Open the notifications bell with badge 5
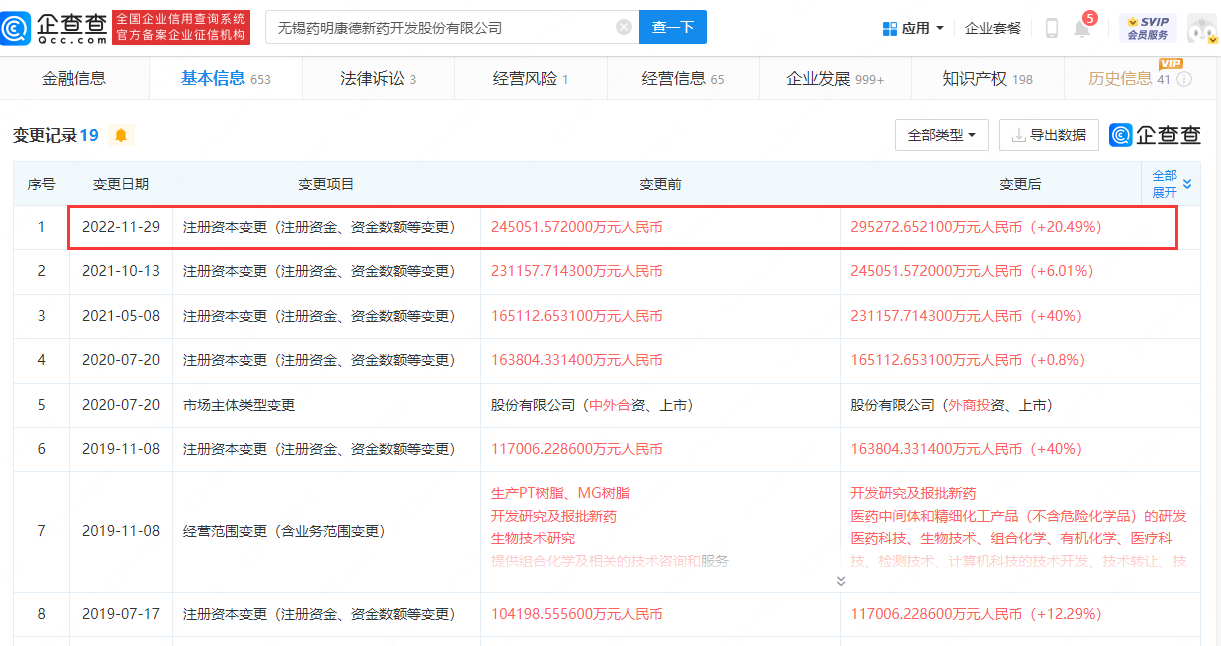The height and width of the screenshot is (646, 1221). [x=1082, y=28]
